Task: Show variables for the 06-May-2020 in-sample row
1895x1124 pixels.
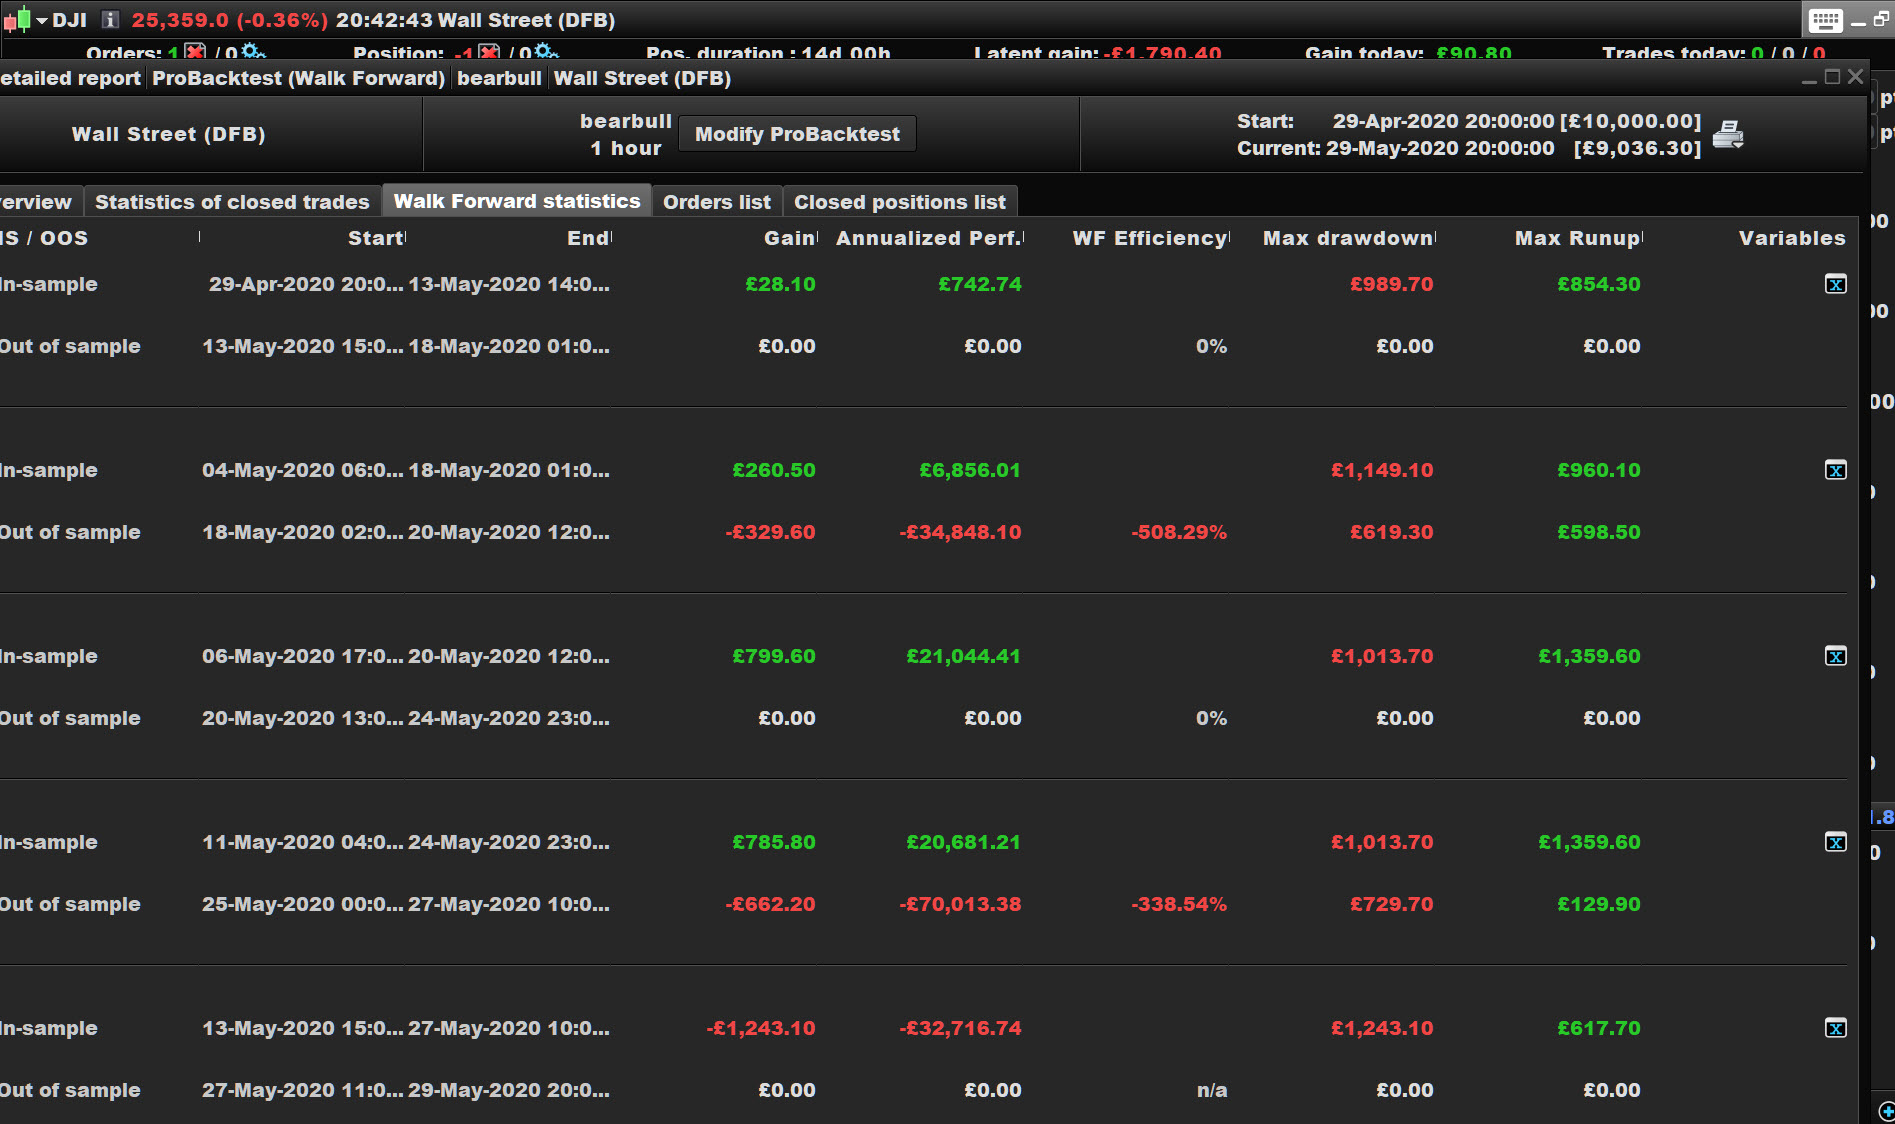Action: pyautogui.click(x=1835, y=656)
